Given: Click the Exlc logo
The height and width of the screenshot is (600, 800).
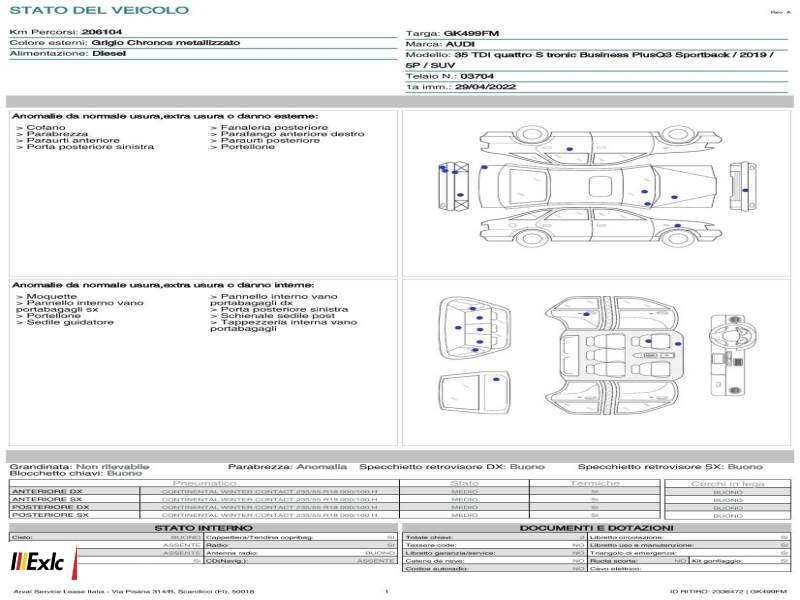Looking at the screenshot, I should click(43, 562).
